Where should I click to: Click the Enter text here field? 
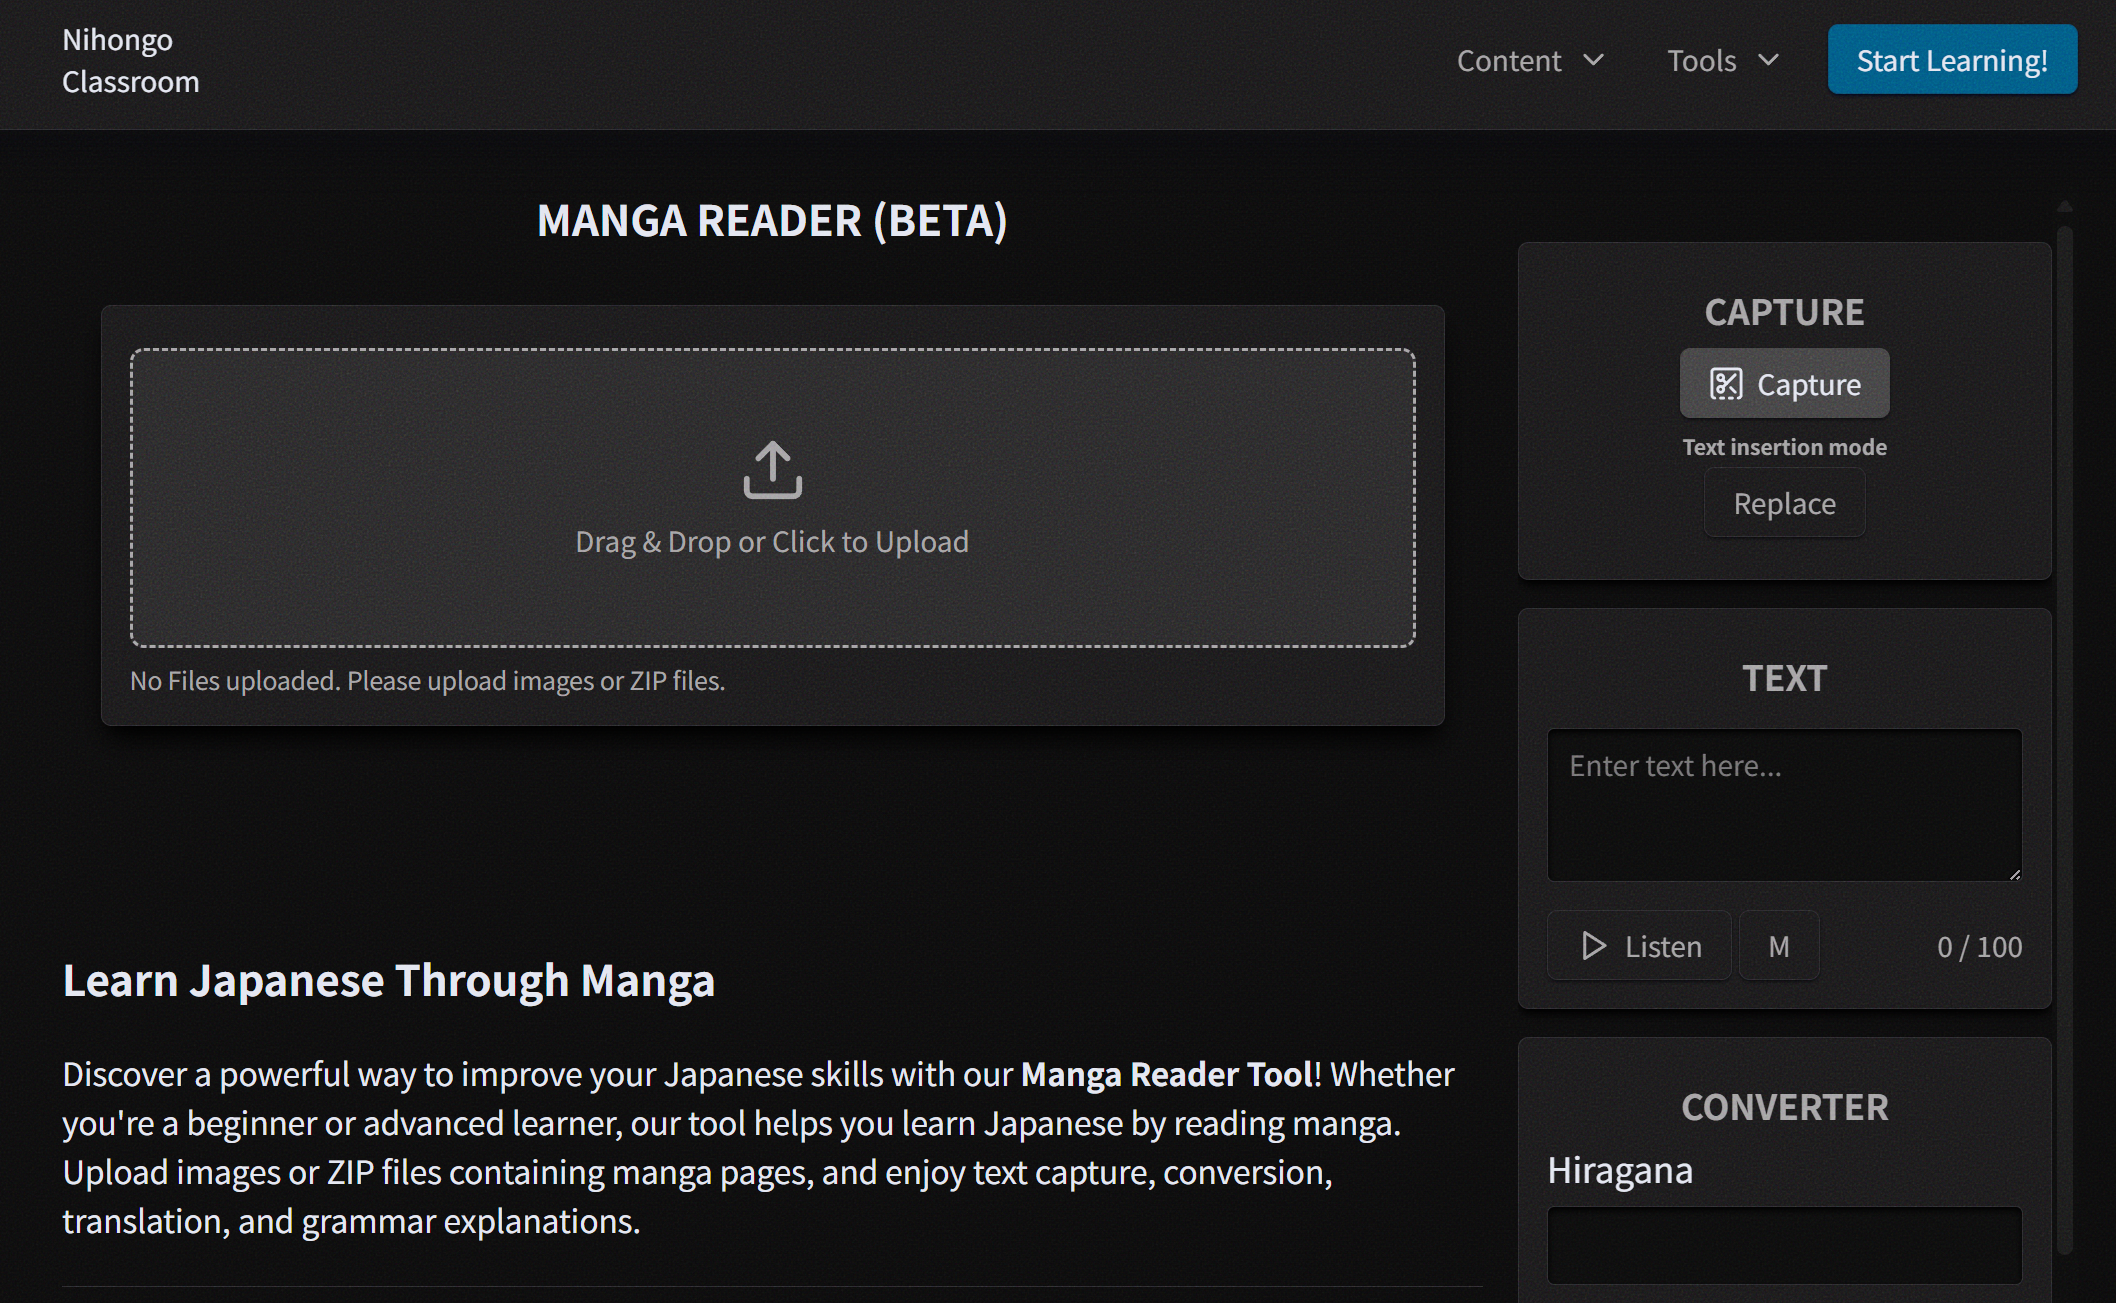1784,804
